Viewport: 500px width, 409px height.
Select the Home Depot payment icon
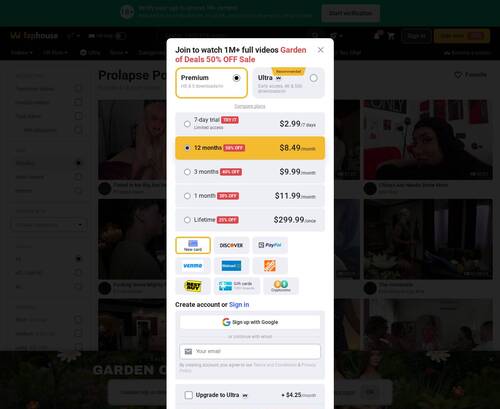pos(270,266)
